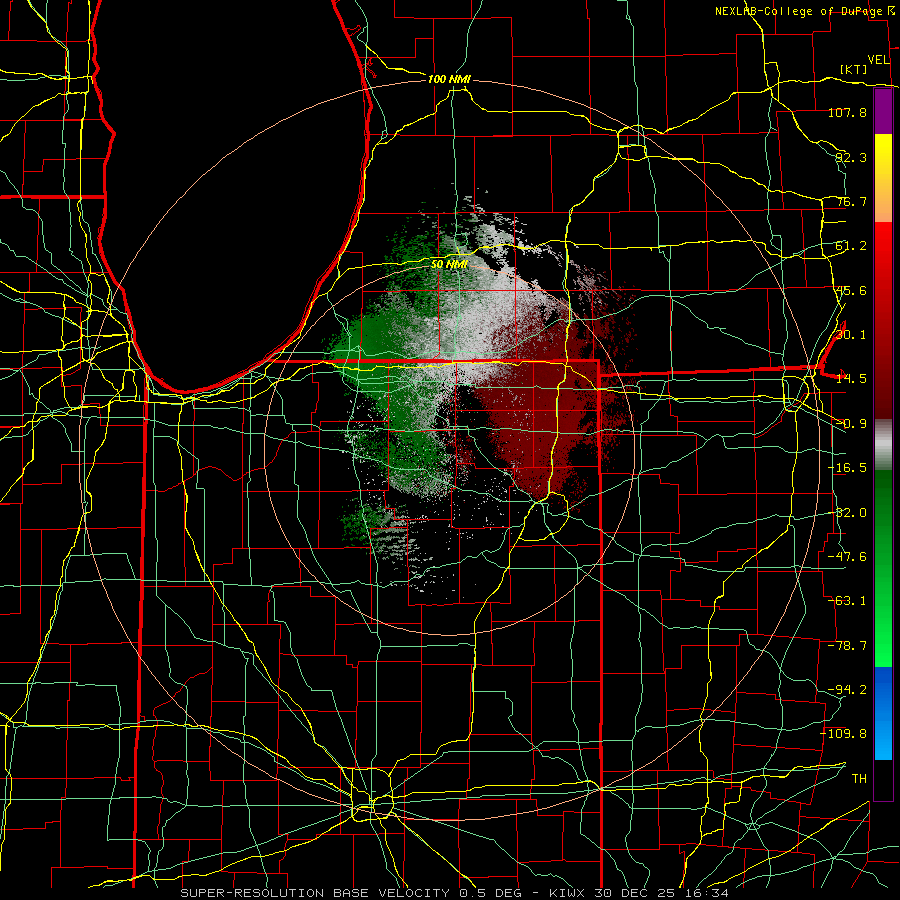Click the -47.6 legend value
Screen dimensions: 900x900
point(847,557)
